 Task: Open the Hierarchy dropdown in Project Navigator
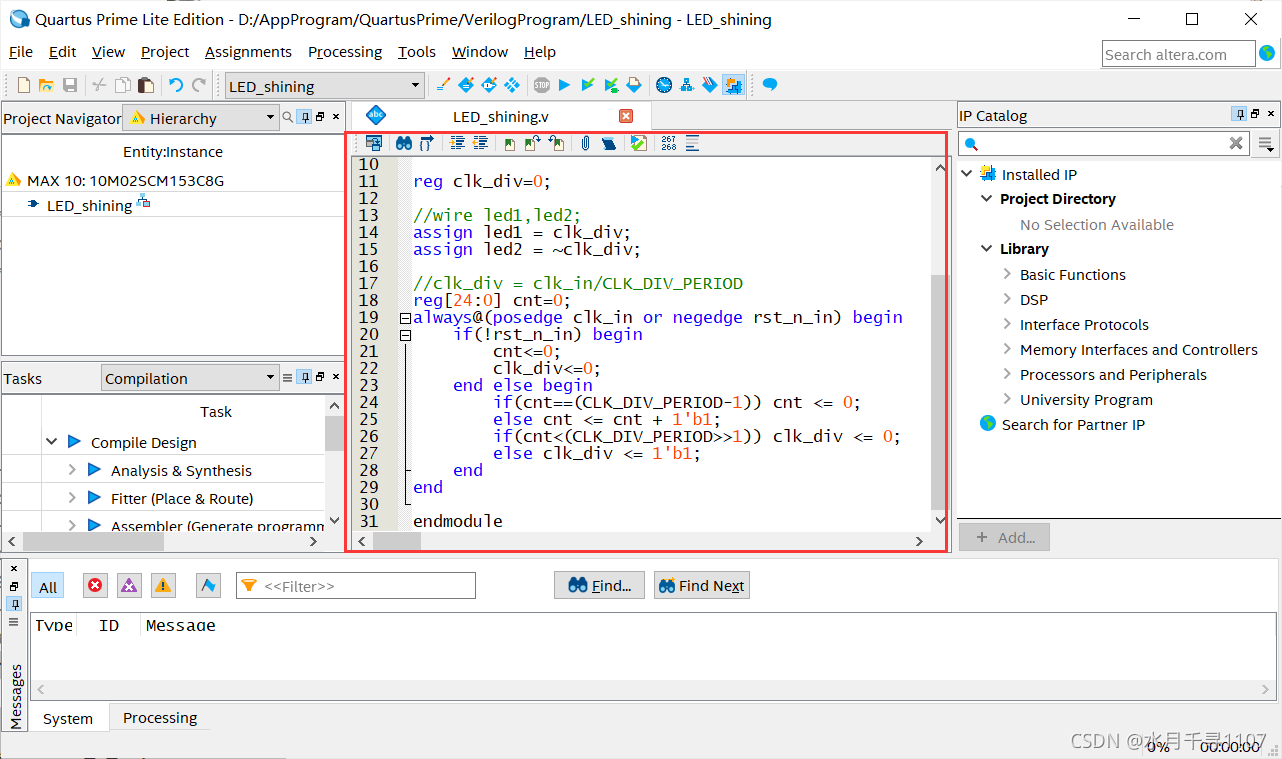coord(200,118)
